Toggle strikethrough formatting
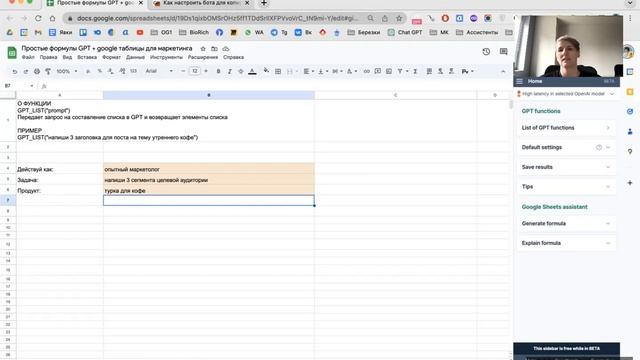Screen dimensions: 640x360 tap(240, 71)
